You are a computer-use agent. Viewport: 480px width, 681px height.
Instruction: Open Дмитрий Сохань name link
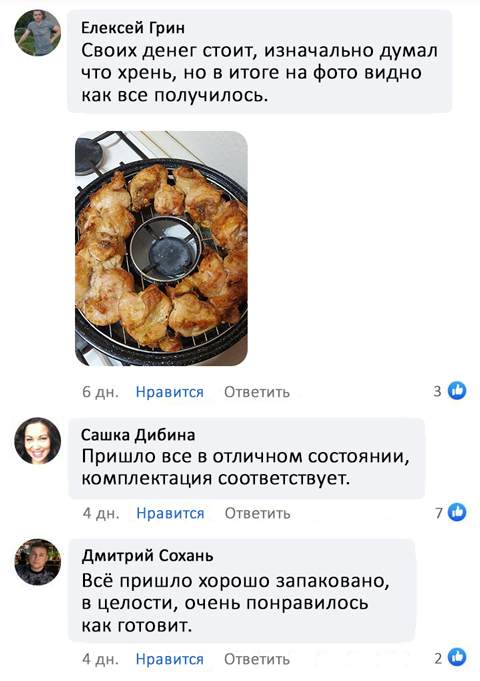147,556
